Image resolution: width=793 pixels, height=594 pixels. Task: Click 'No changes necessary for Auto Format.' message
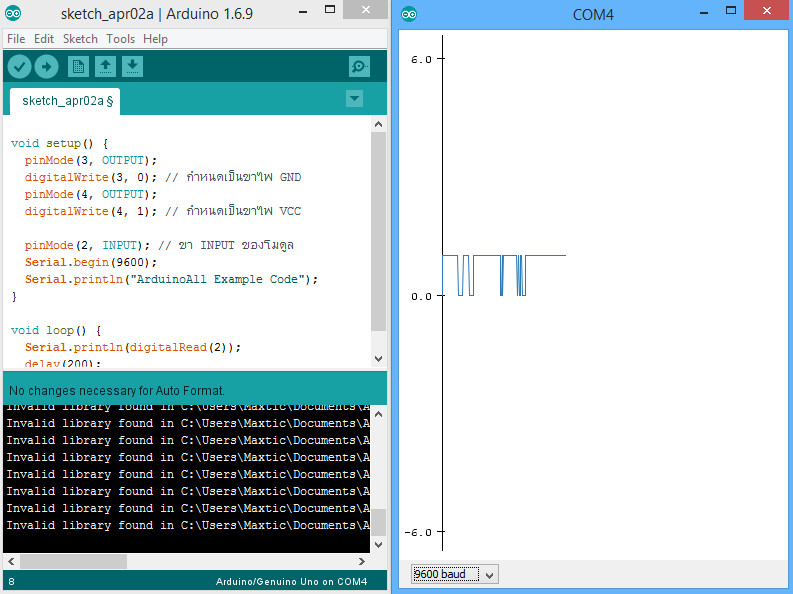tap(117, 391)
